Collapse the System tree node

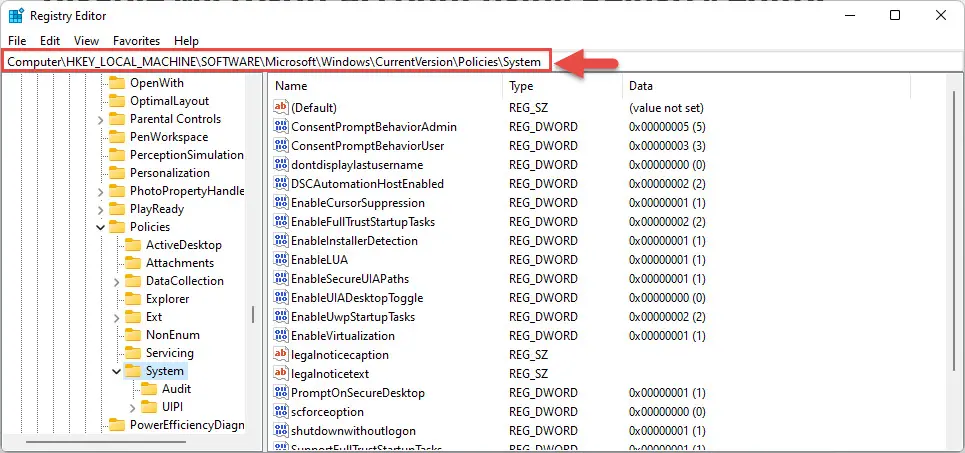(116, 371)
